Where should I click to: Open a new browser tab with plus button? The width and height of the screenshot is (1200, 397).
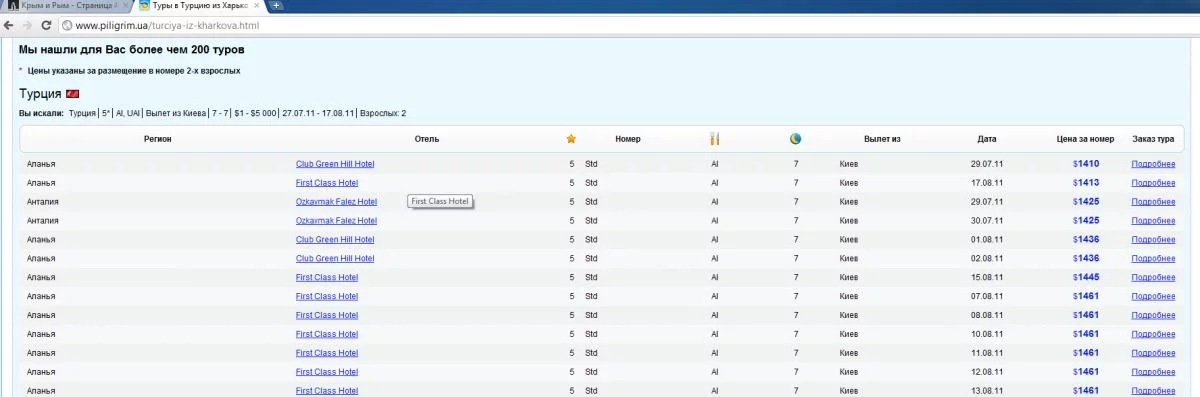[x=276, y=6]
